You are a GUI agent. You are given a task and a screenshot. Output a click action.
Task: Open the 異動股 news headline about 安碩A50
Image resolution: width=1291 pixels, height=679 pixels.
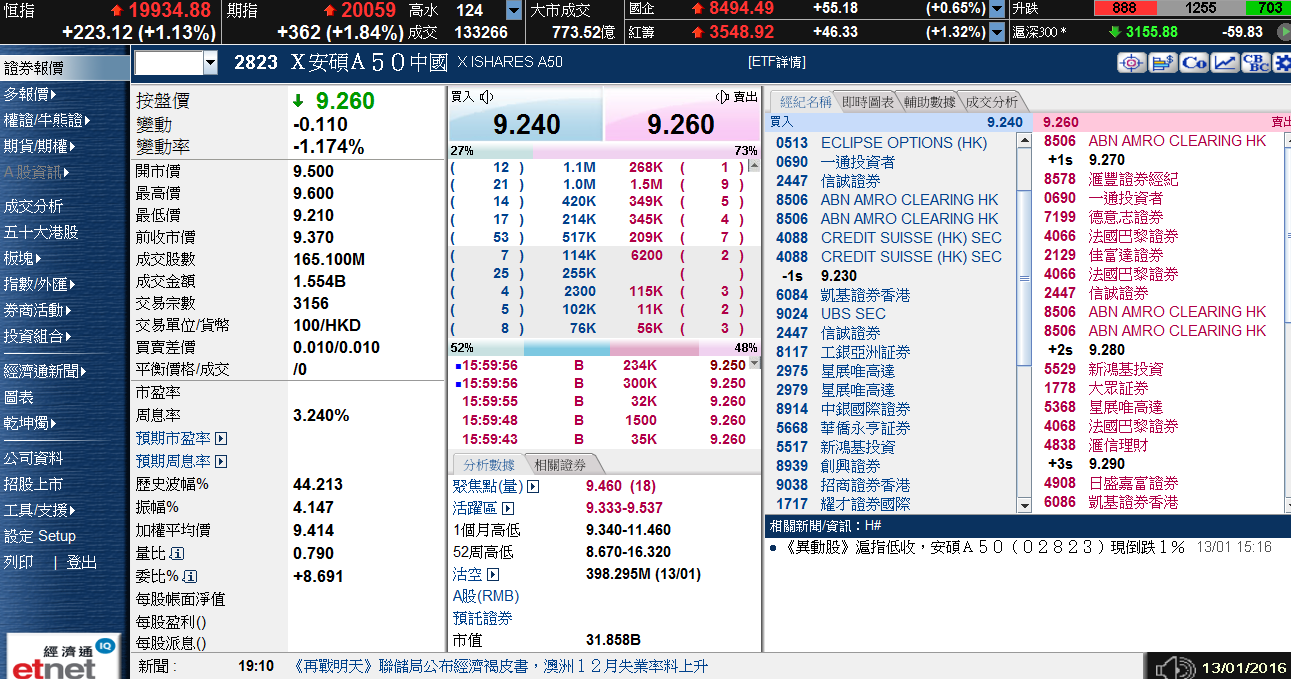click(x=985, y=547)
